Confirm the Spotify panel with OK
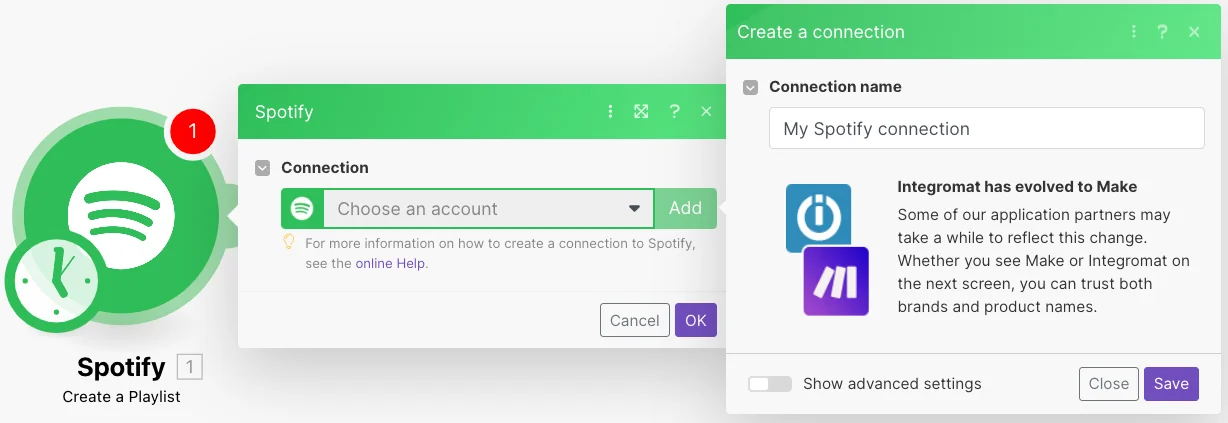 (696, 320)
